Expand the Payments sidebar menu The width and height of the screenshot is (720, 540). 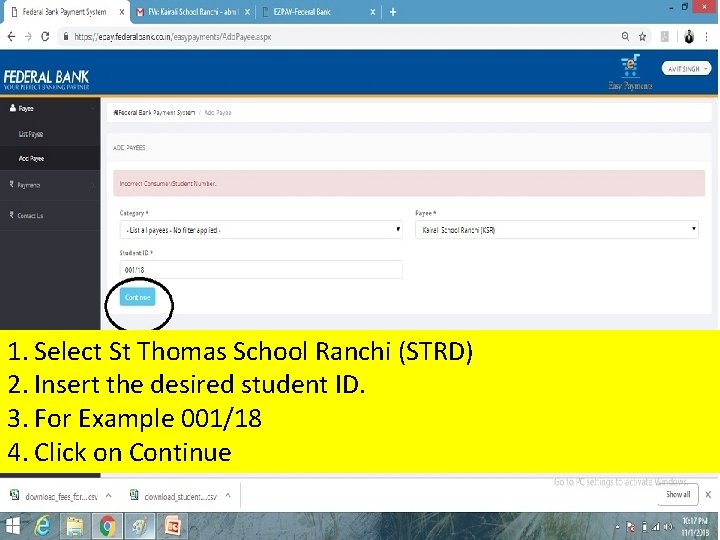coord(50,185)
